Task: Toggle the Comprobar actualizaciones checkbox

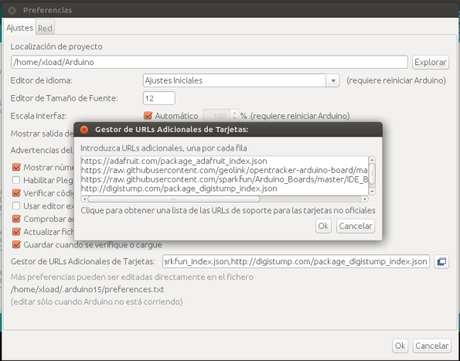Action: coord(16,219)
